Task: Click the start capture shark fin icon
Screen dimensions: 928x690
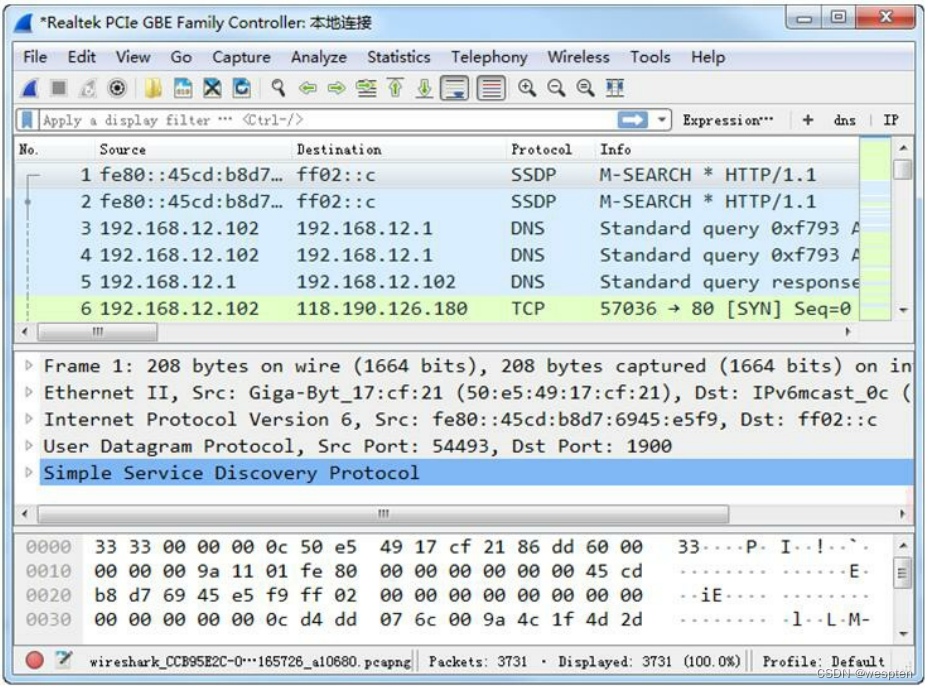Action: point(30,88)
